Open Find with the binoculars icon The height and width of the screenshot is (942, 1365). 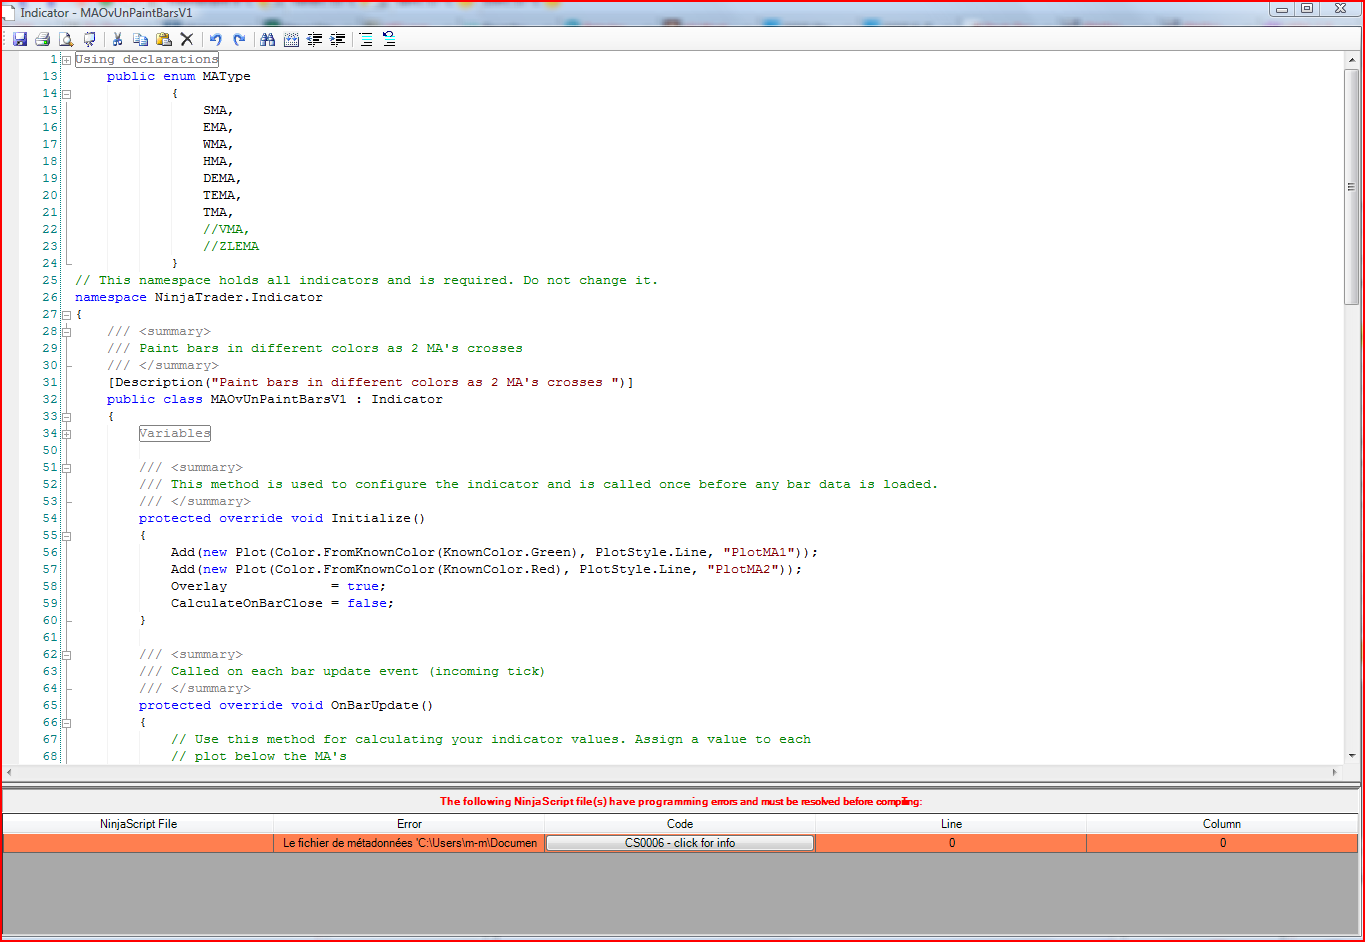pyautogui.click(x=267, y=39)
